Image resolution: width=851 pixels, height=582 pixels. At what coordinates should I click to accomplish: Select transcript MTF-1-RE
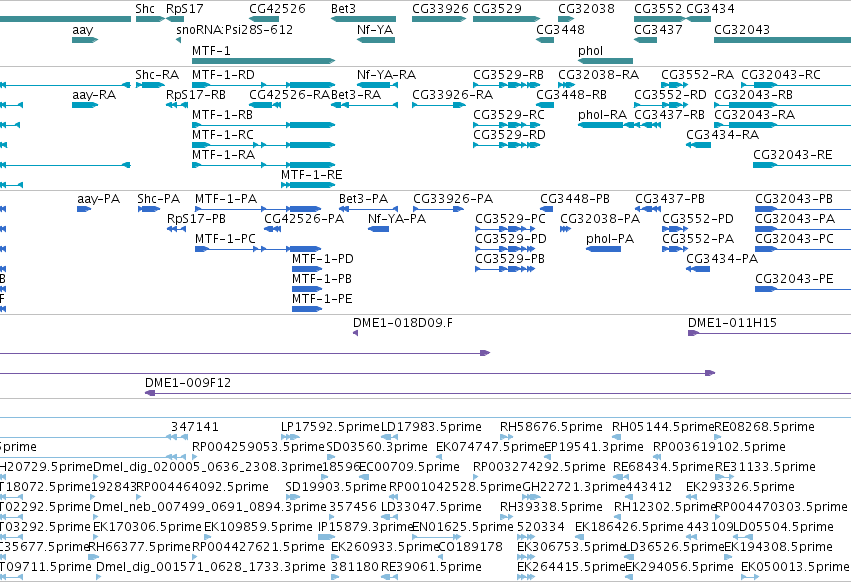(308, 185)
